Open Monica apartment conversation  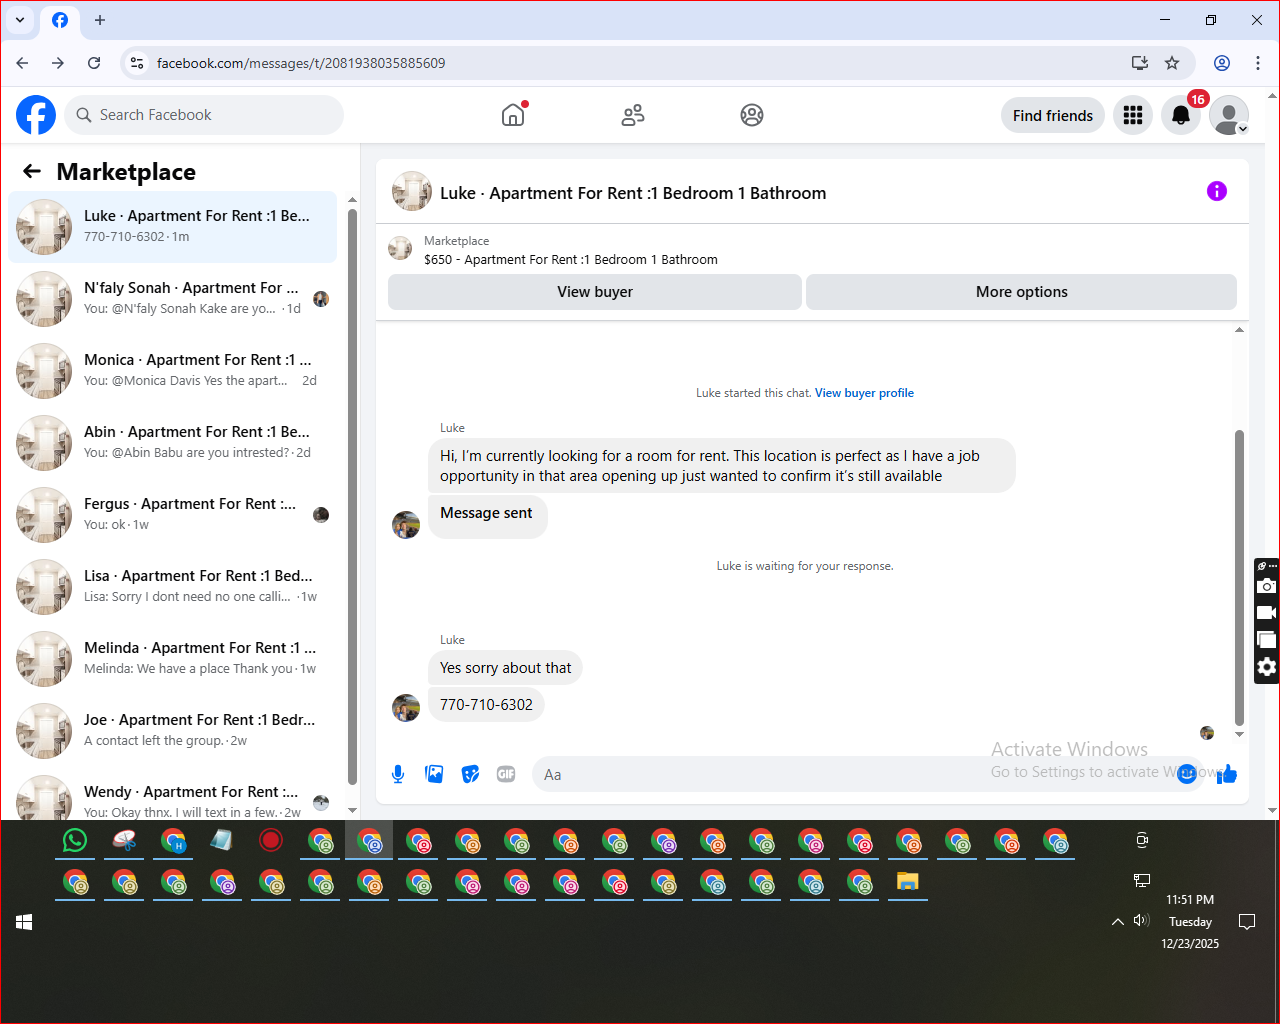coord(173,371)
